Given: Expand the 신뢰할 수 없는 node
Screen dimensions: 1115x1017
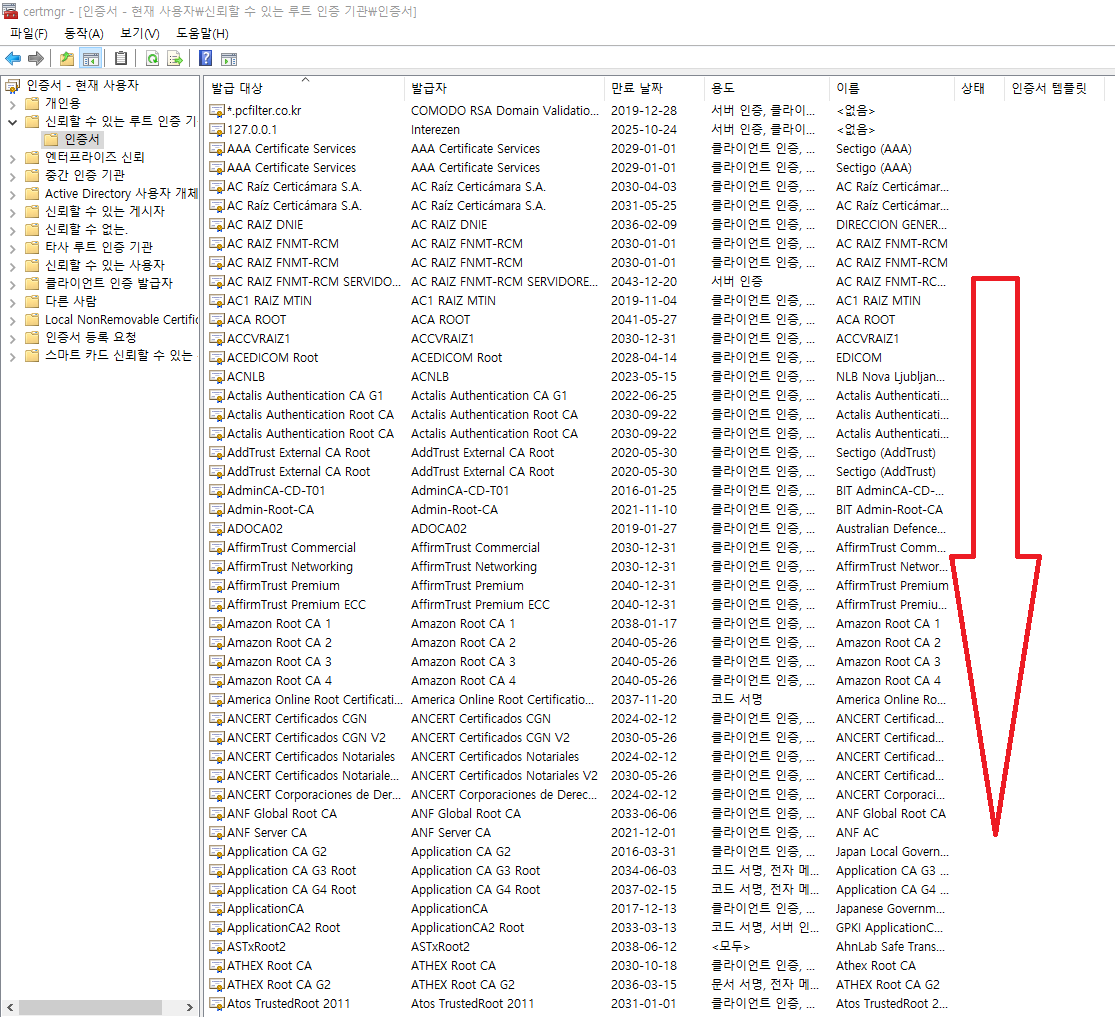Looking at the screenshot, I should 12,230.
